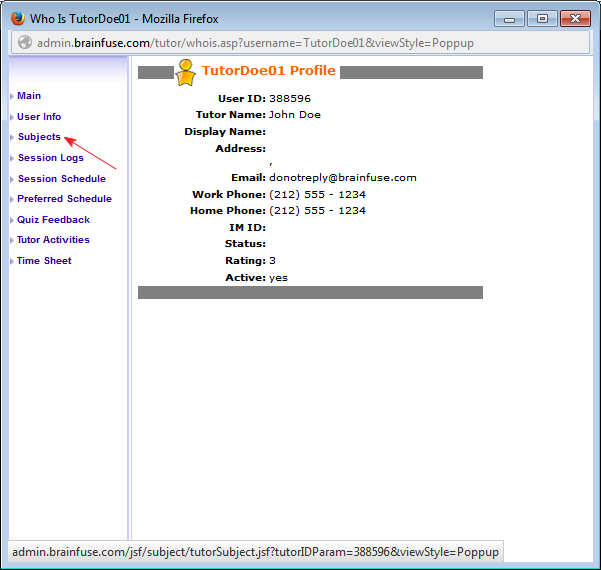Viewport: 601px width, 570px height.
Task: Minimize the Firefox popup window
Action: 510,18
